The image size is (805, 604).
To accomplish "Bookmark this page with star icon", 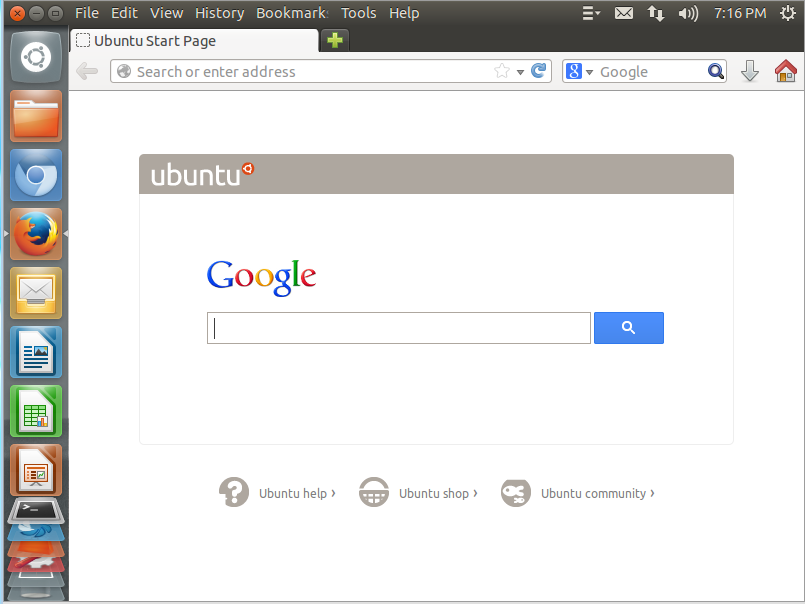I will [502, 71].
